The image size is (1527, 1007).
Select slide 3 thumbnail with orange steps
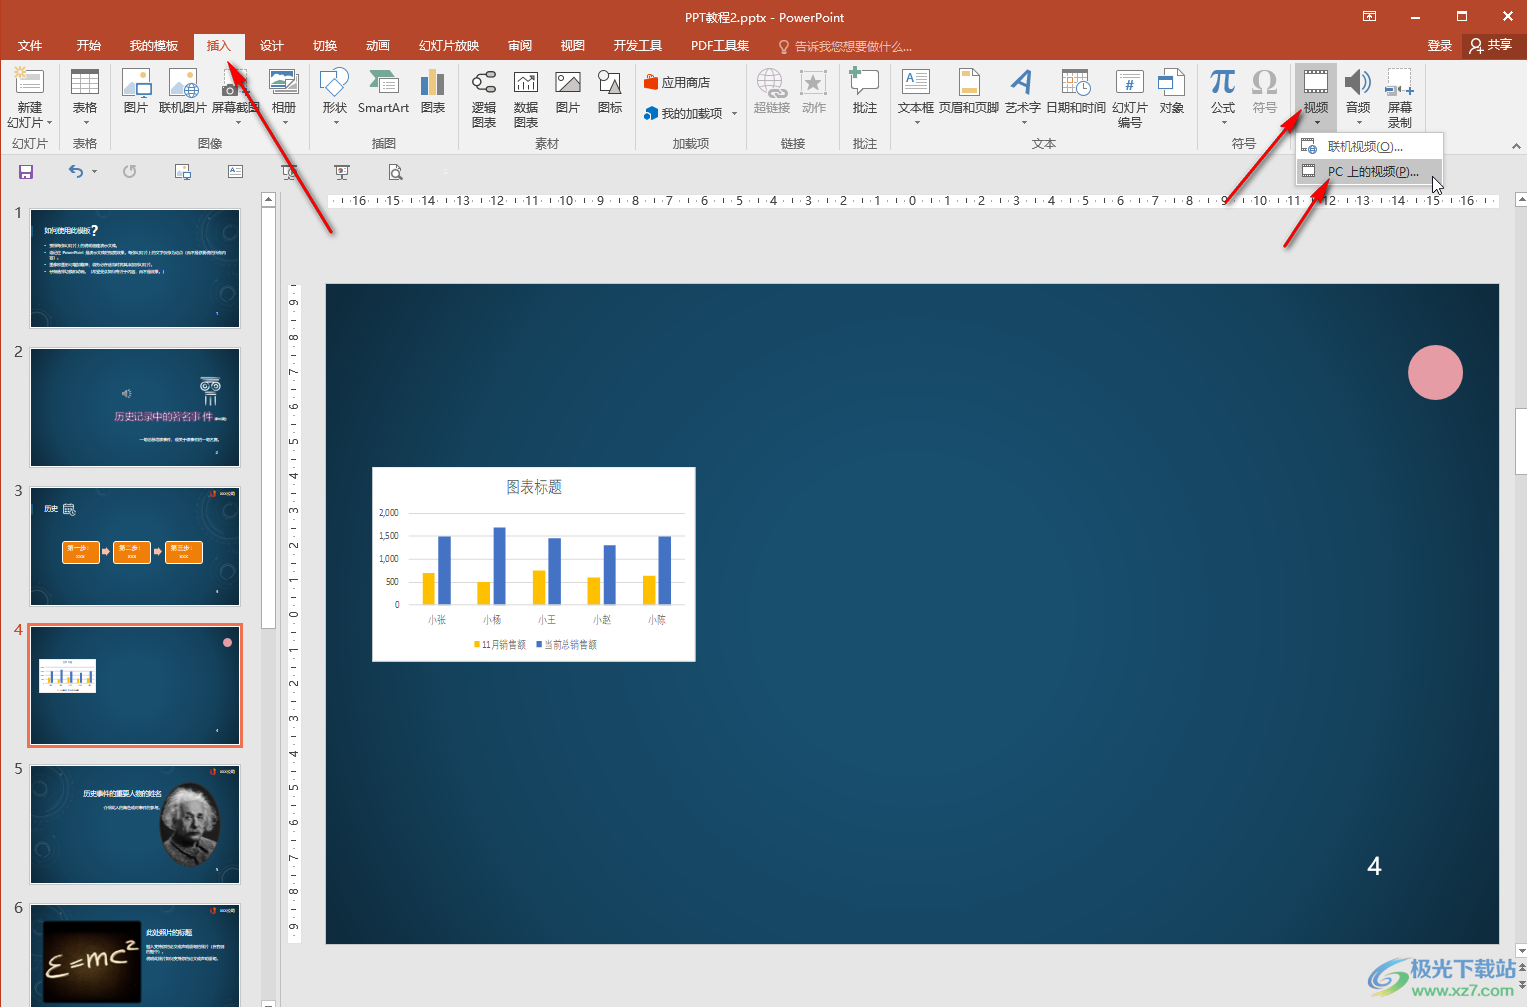point(135,546)
